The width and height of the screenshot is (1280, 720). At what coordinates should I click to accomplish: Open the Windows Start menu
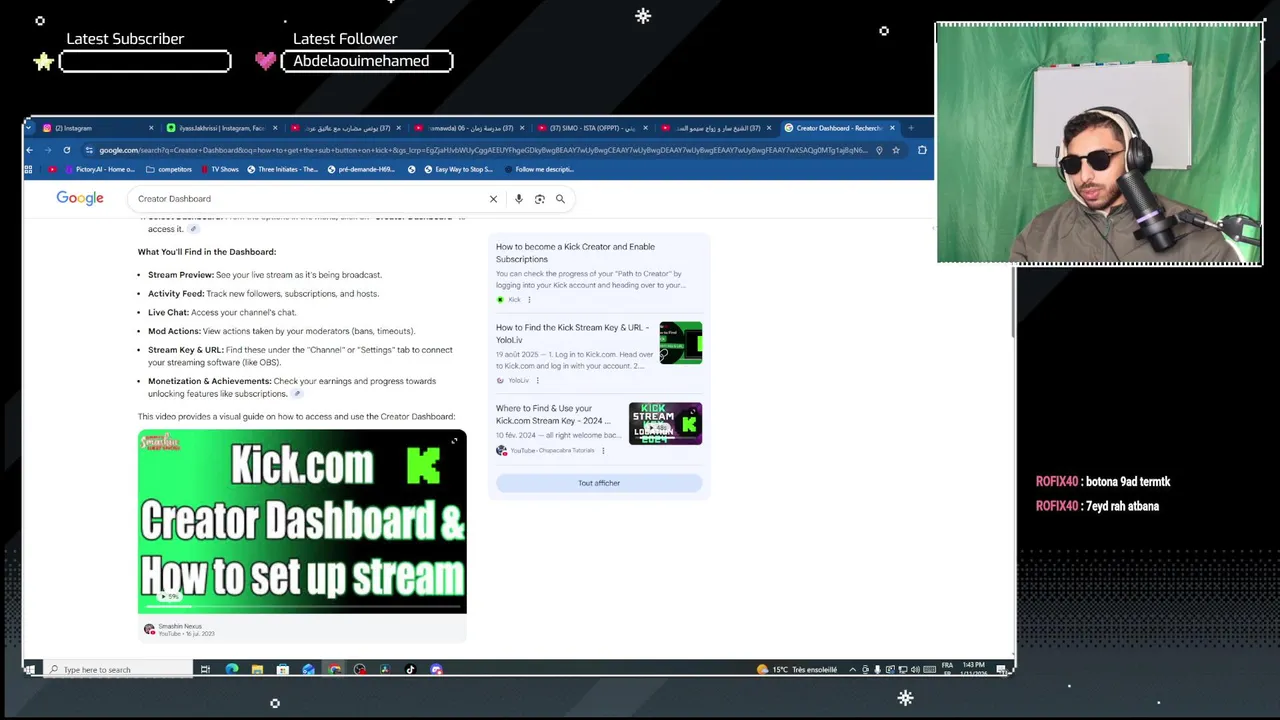pyautogui.click(x=30, y=669)
